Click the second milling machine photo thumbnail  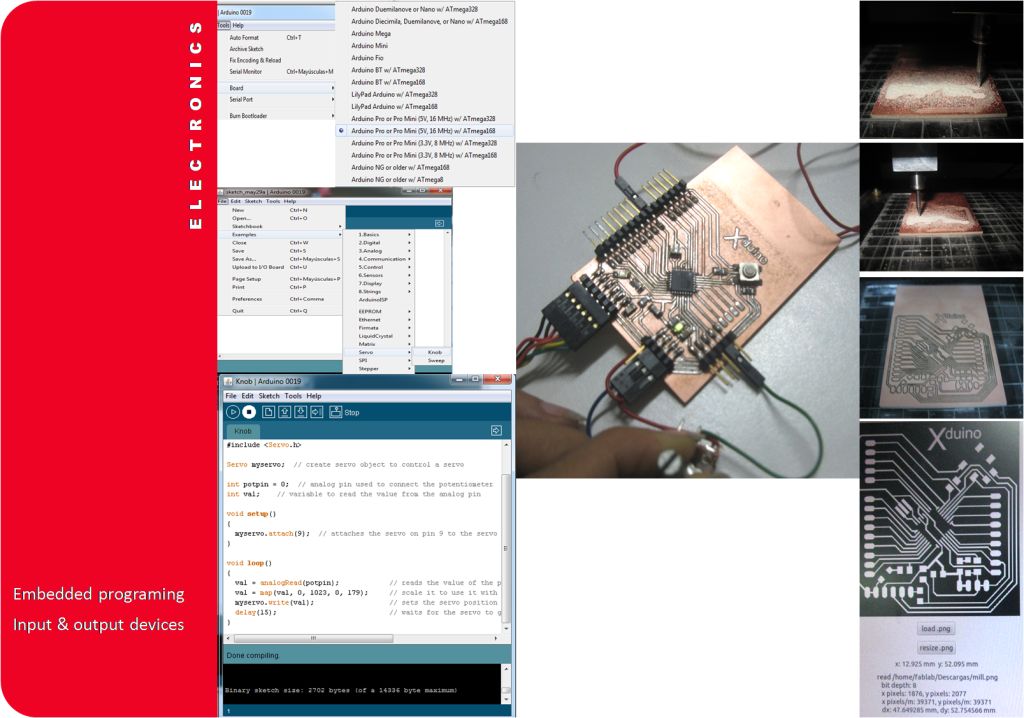(941, 207)
